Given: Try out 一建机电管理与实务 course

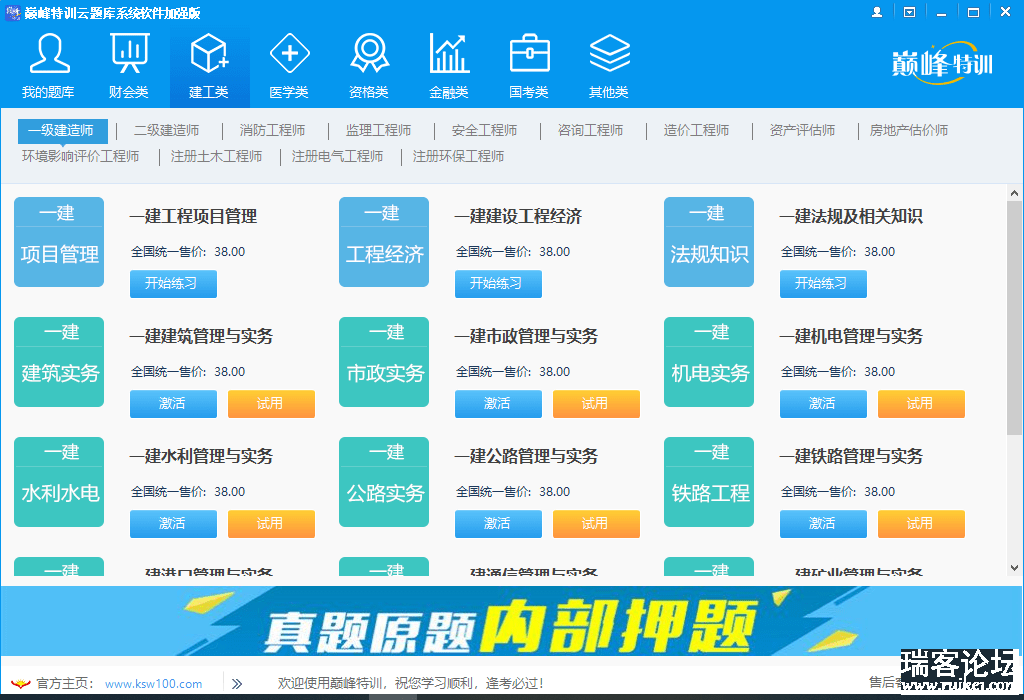Looking at the screenshot, I should (x=921, y=404).
